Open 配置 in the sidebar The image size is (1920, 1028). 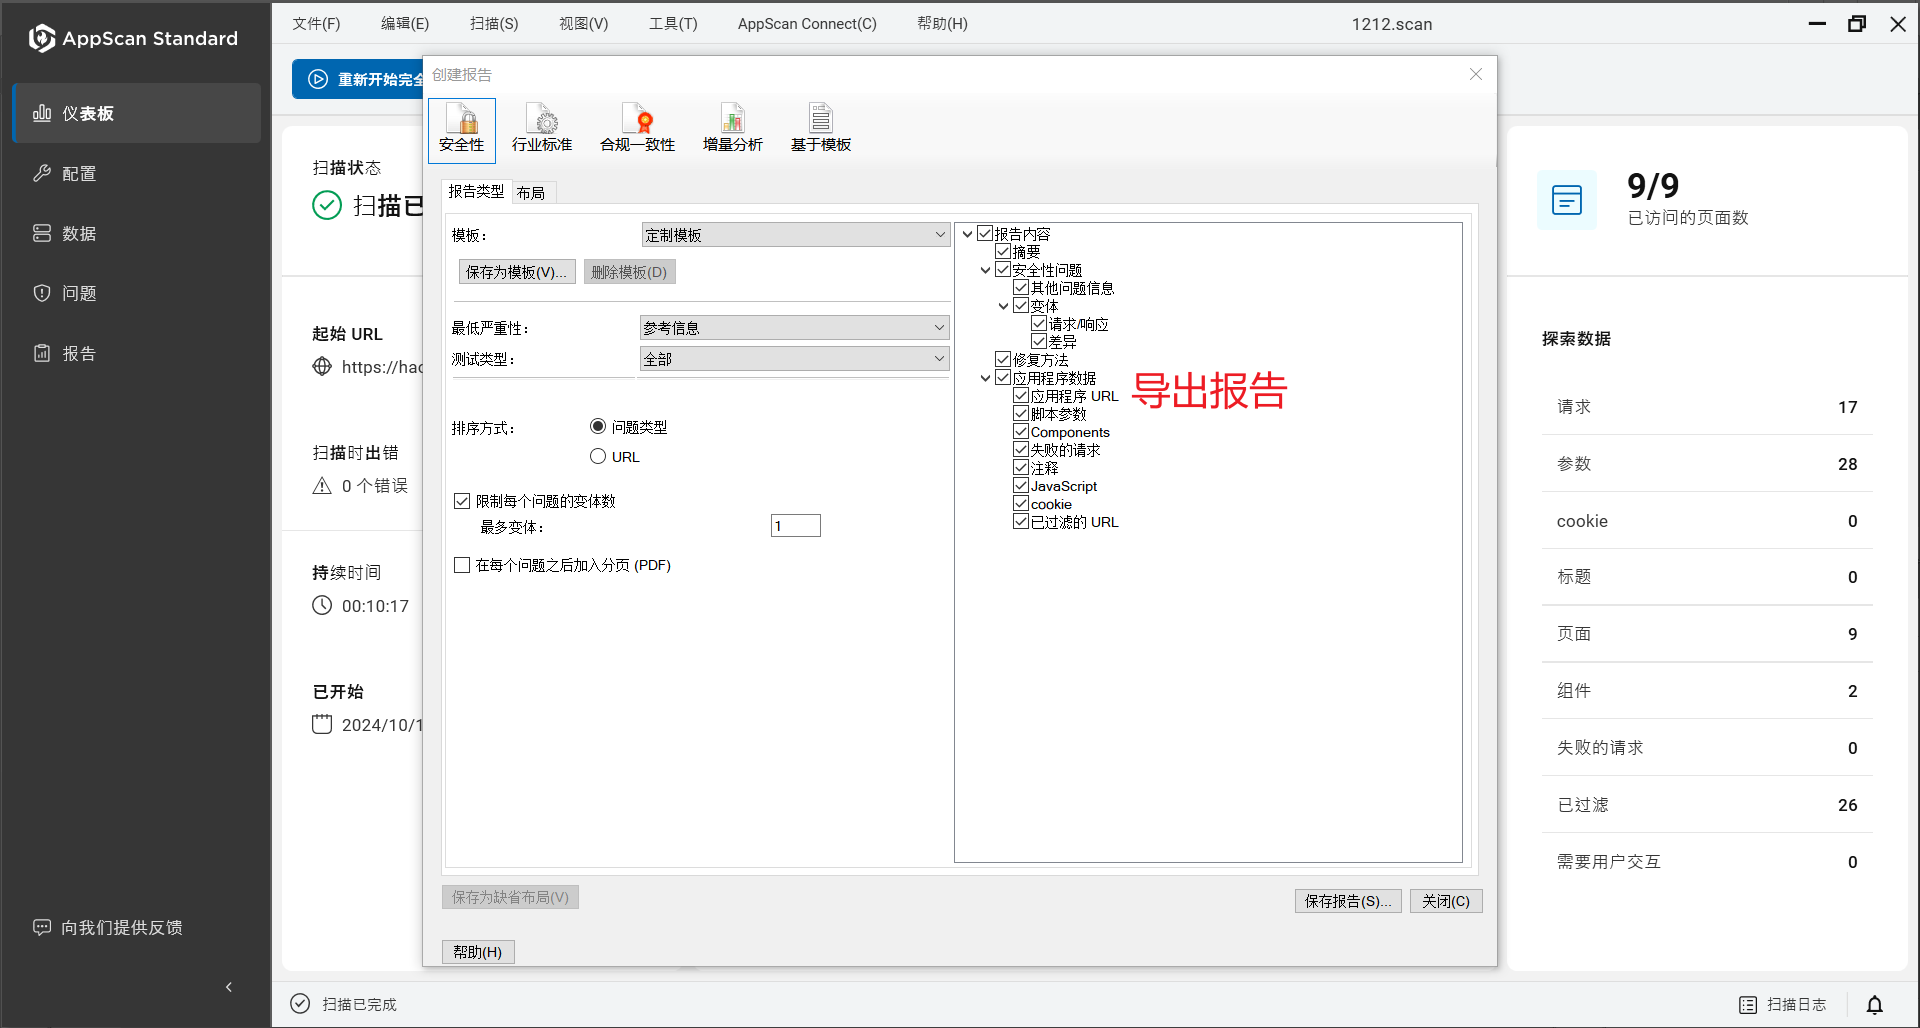[x=137, y=173]
